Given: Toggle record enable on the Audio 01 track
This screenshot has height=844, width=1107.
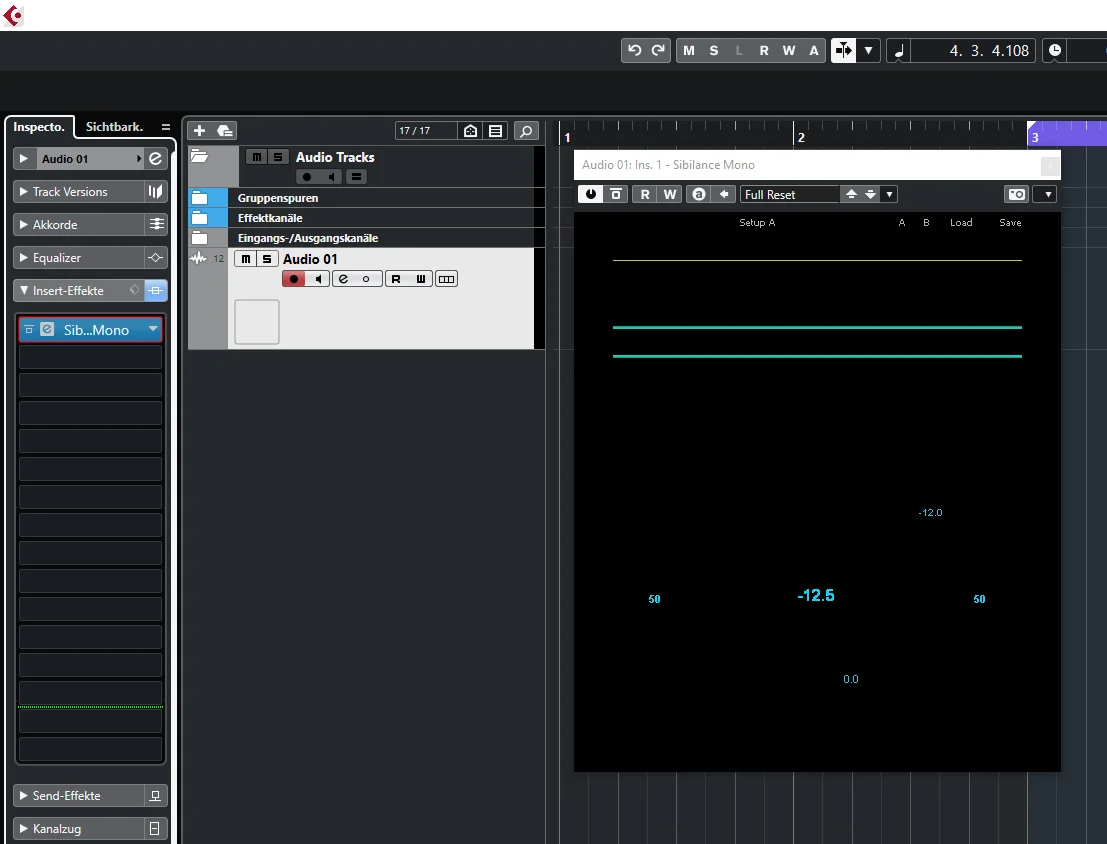Looking at the screenshot, I should (294, 279).
